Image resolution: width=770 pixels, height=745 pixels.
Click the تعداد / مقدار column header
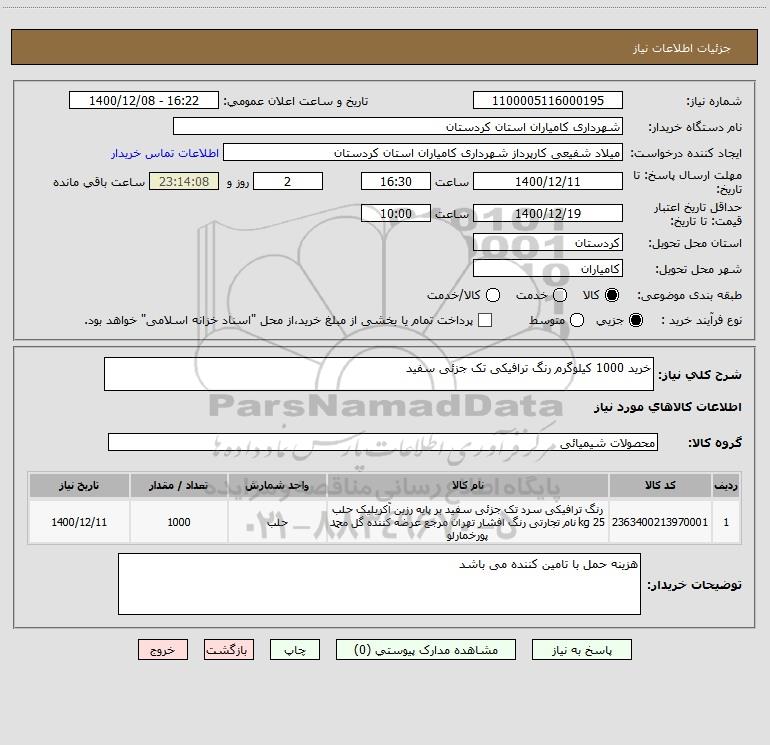coord(179,485)
